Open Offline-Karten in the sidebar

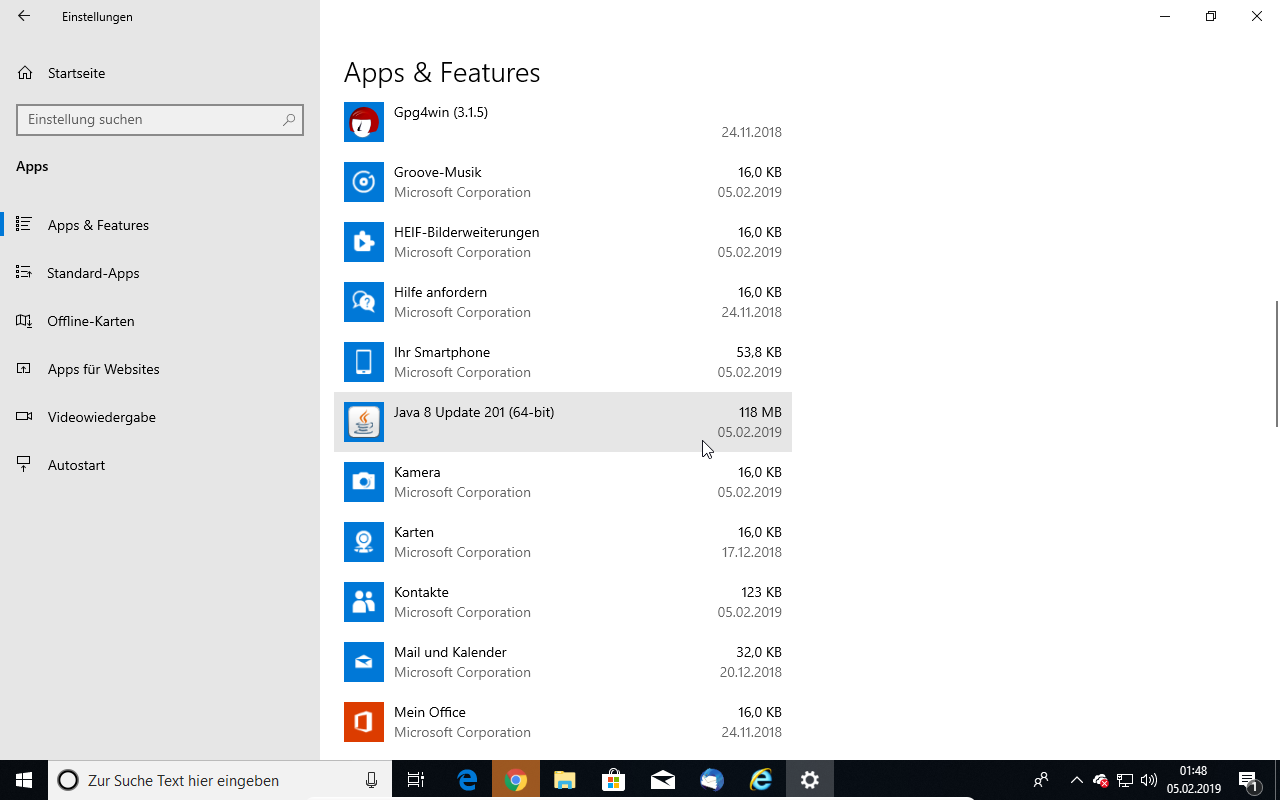[90, 321]
